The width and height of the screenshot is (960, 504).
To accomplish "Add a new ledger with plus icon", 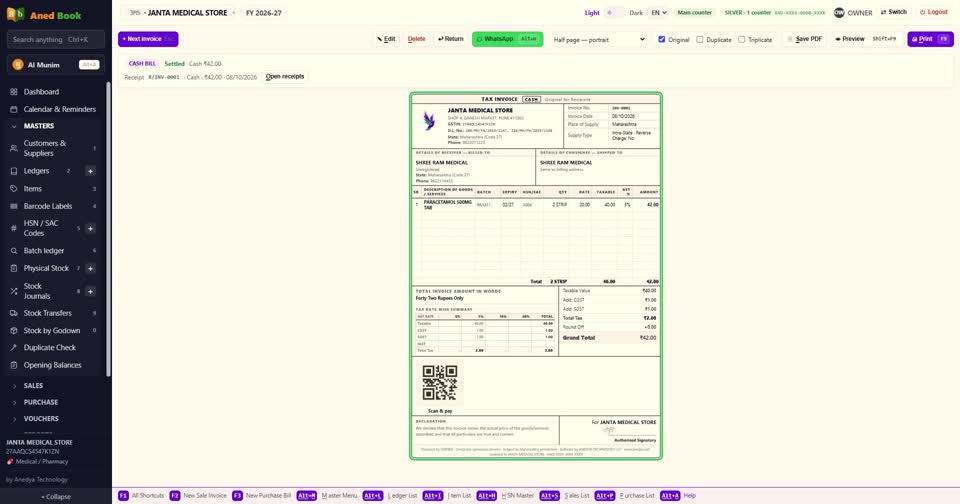I will (x=90, y=171).
